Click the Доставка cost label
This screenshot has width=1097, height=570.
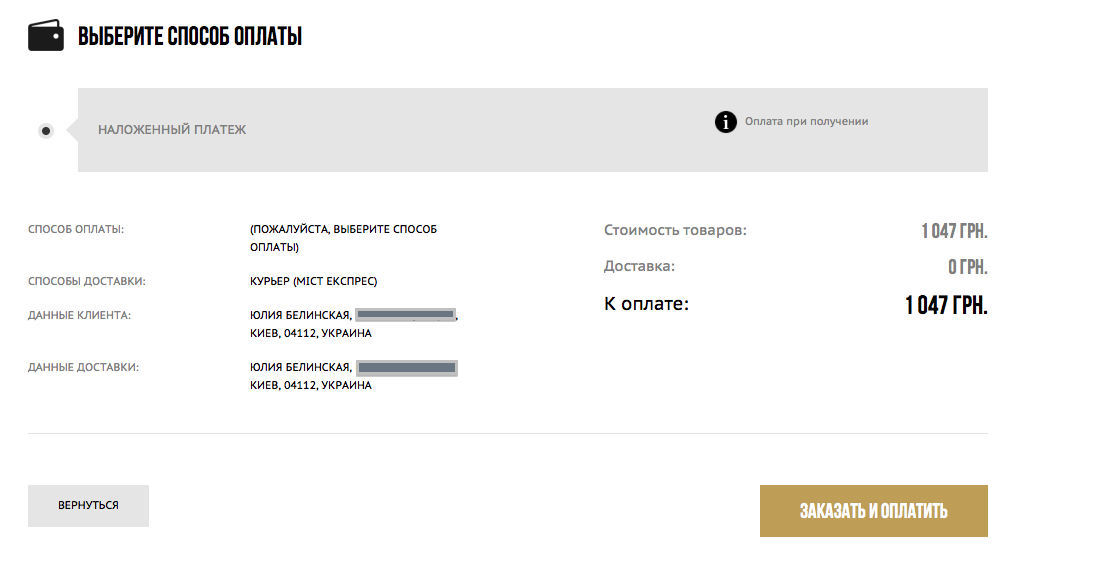639,267
